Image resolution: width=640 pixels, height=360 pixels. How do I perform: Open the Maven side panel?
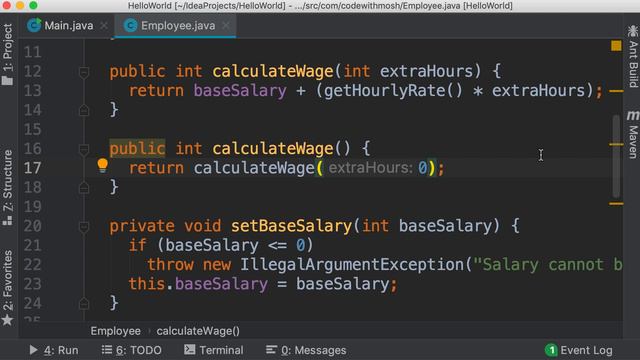click(632, 135)
